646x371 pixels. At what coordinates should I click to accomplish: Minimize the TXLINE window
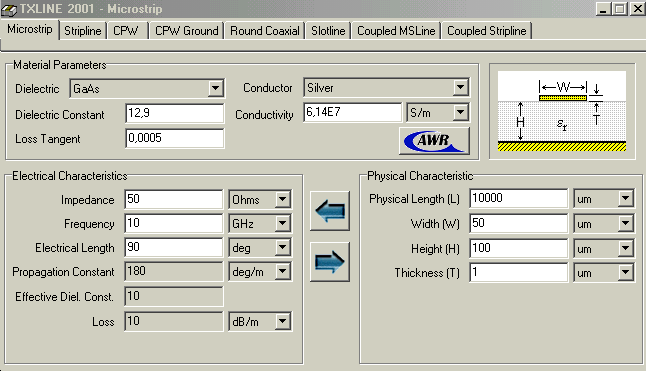603,9
